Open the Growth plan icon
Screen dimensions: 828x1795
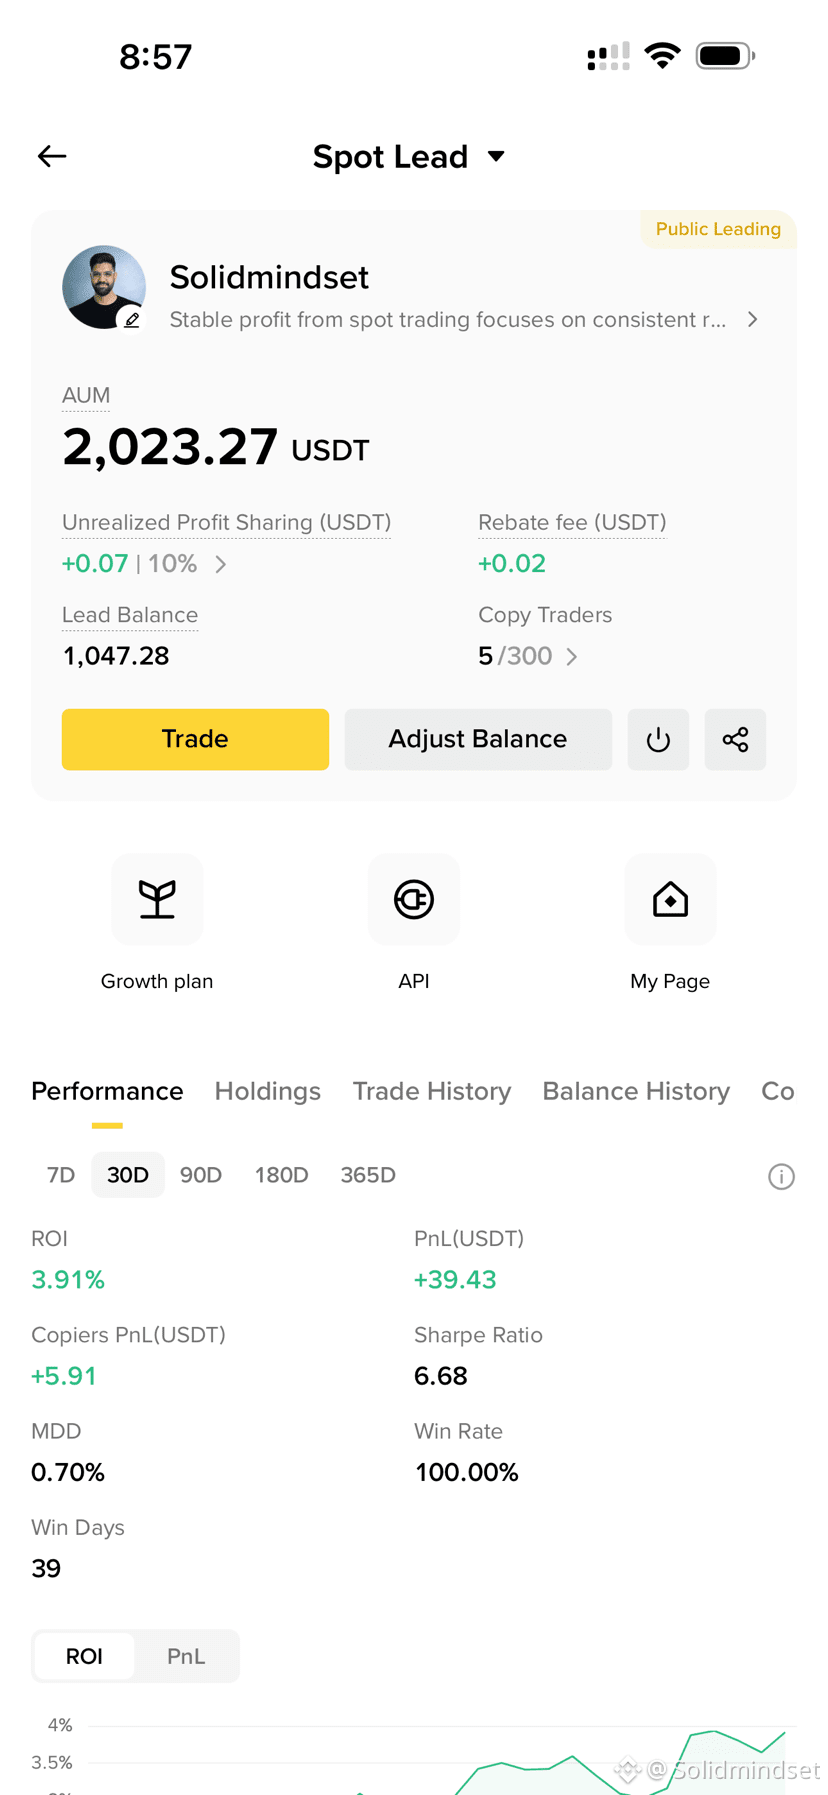157,900
